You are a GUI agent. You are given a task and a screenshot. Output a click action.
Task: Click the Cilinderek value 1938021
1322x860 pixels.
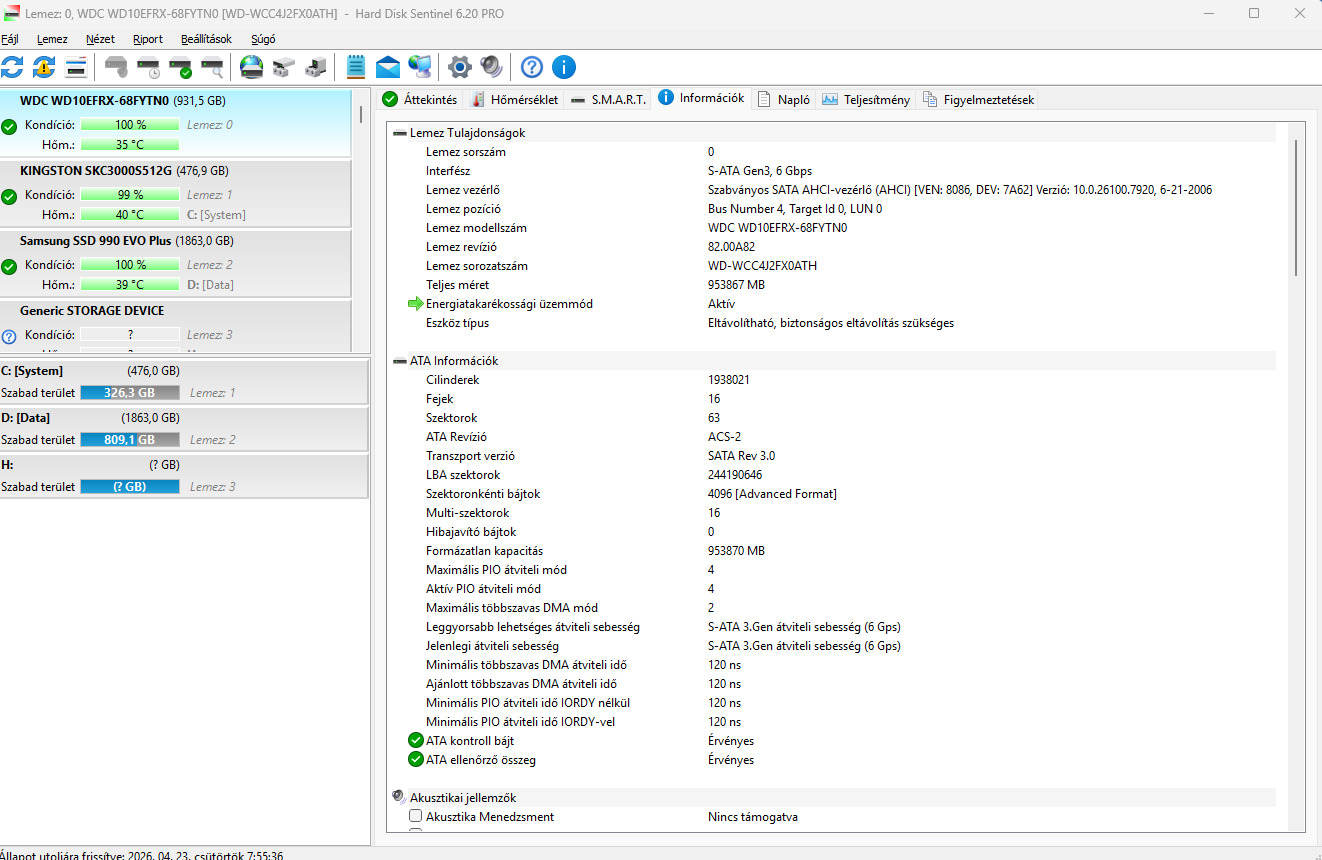729,380
